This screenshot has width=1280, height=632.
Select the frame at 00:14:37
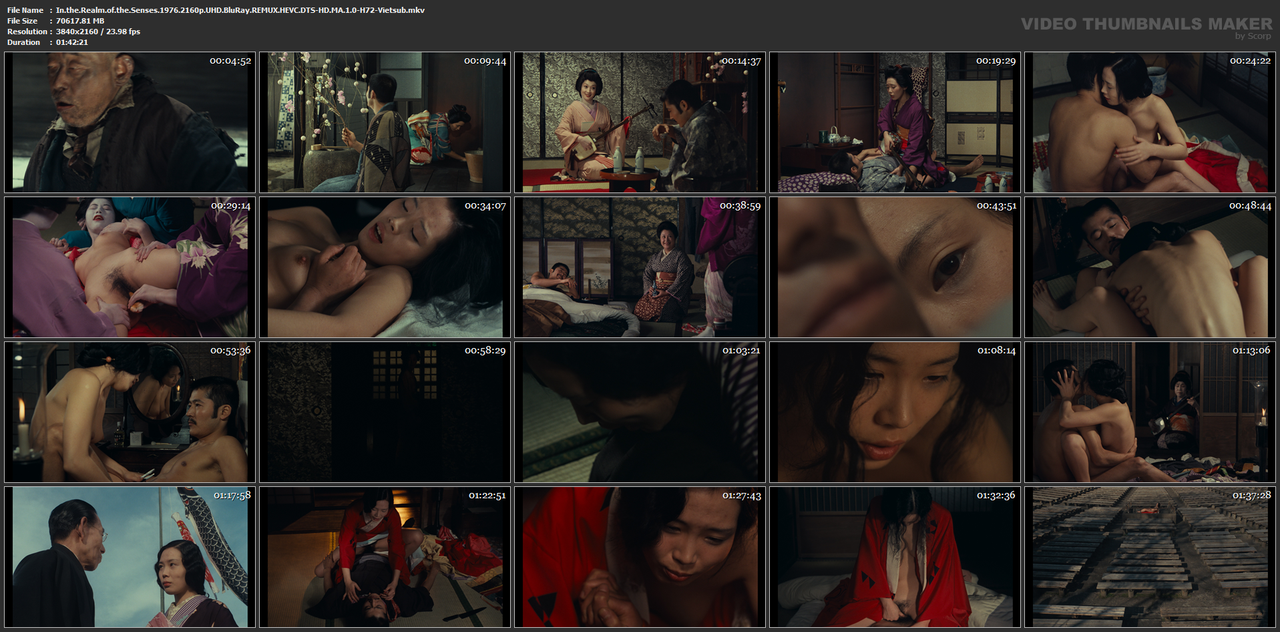pyautogui.click(x=639, y=122)
